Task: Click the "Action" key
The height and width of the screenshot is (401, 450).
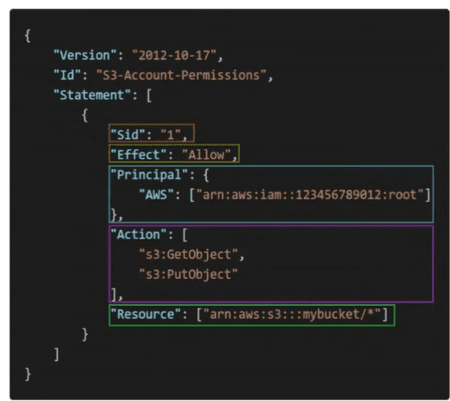Action: tap(138, 234)
